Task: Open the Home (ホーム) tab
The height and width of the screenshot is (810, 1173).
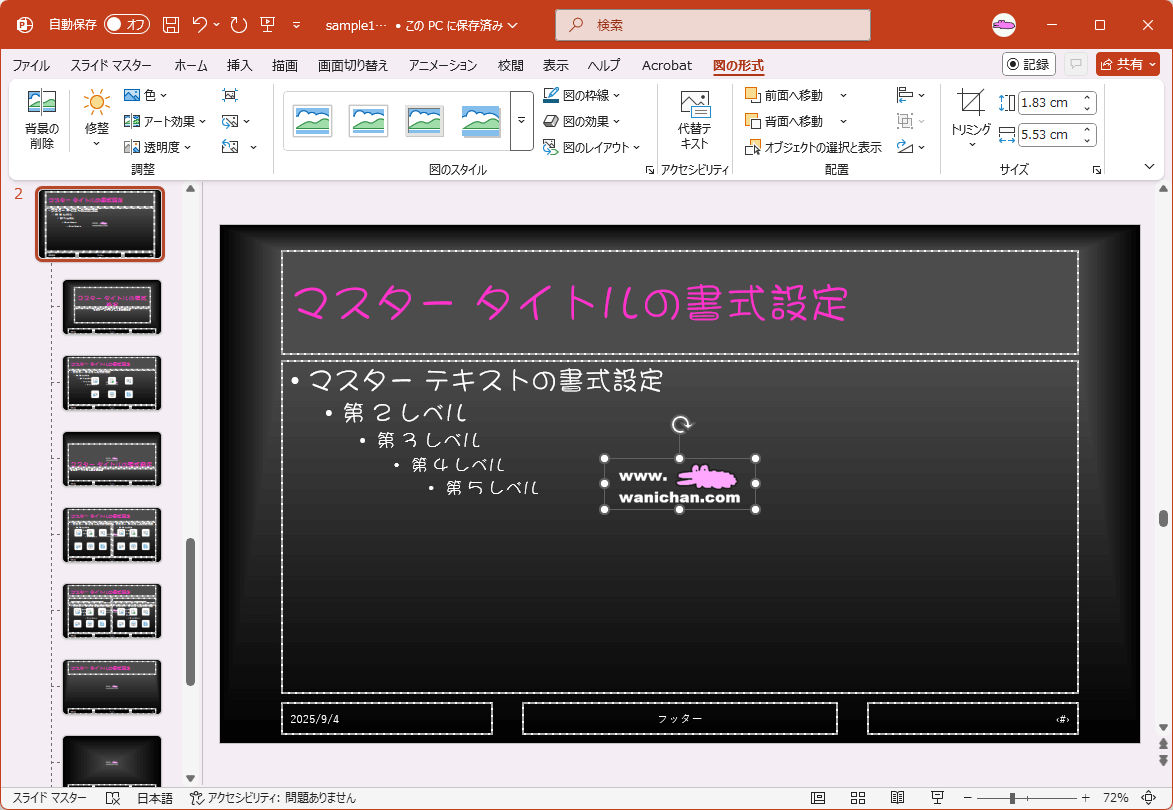Action: [x=191, y=65]
